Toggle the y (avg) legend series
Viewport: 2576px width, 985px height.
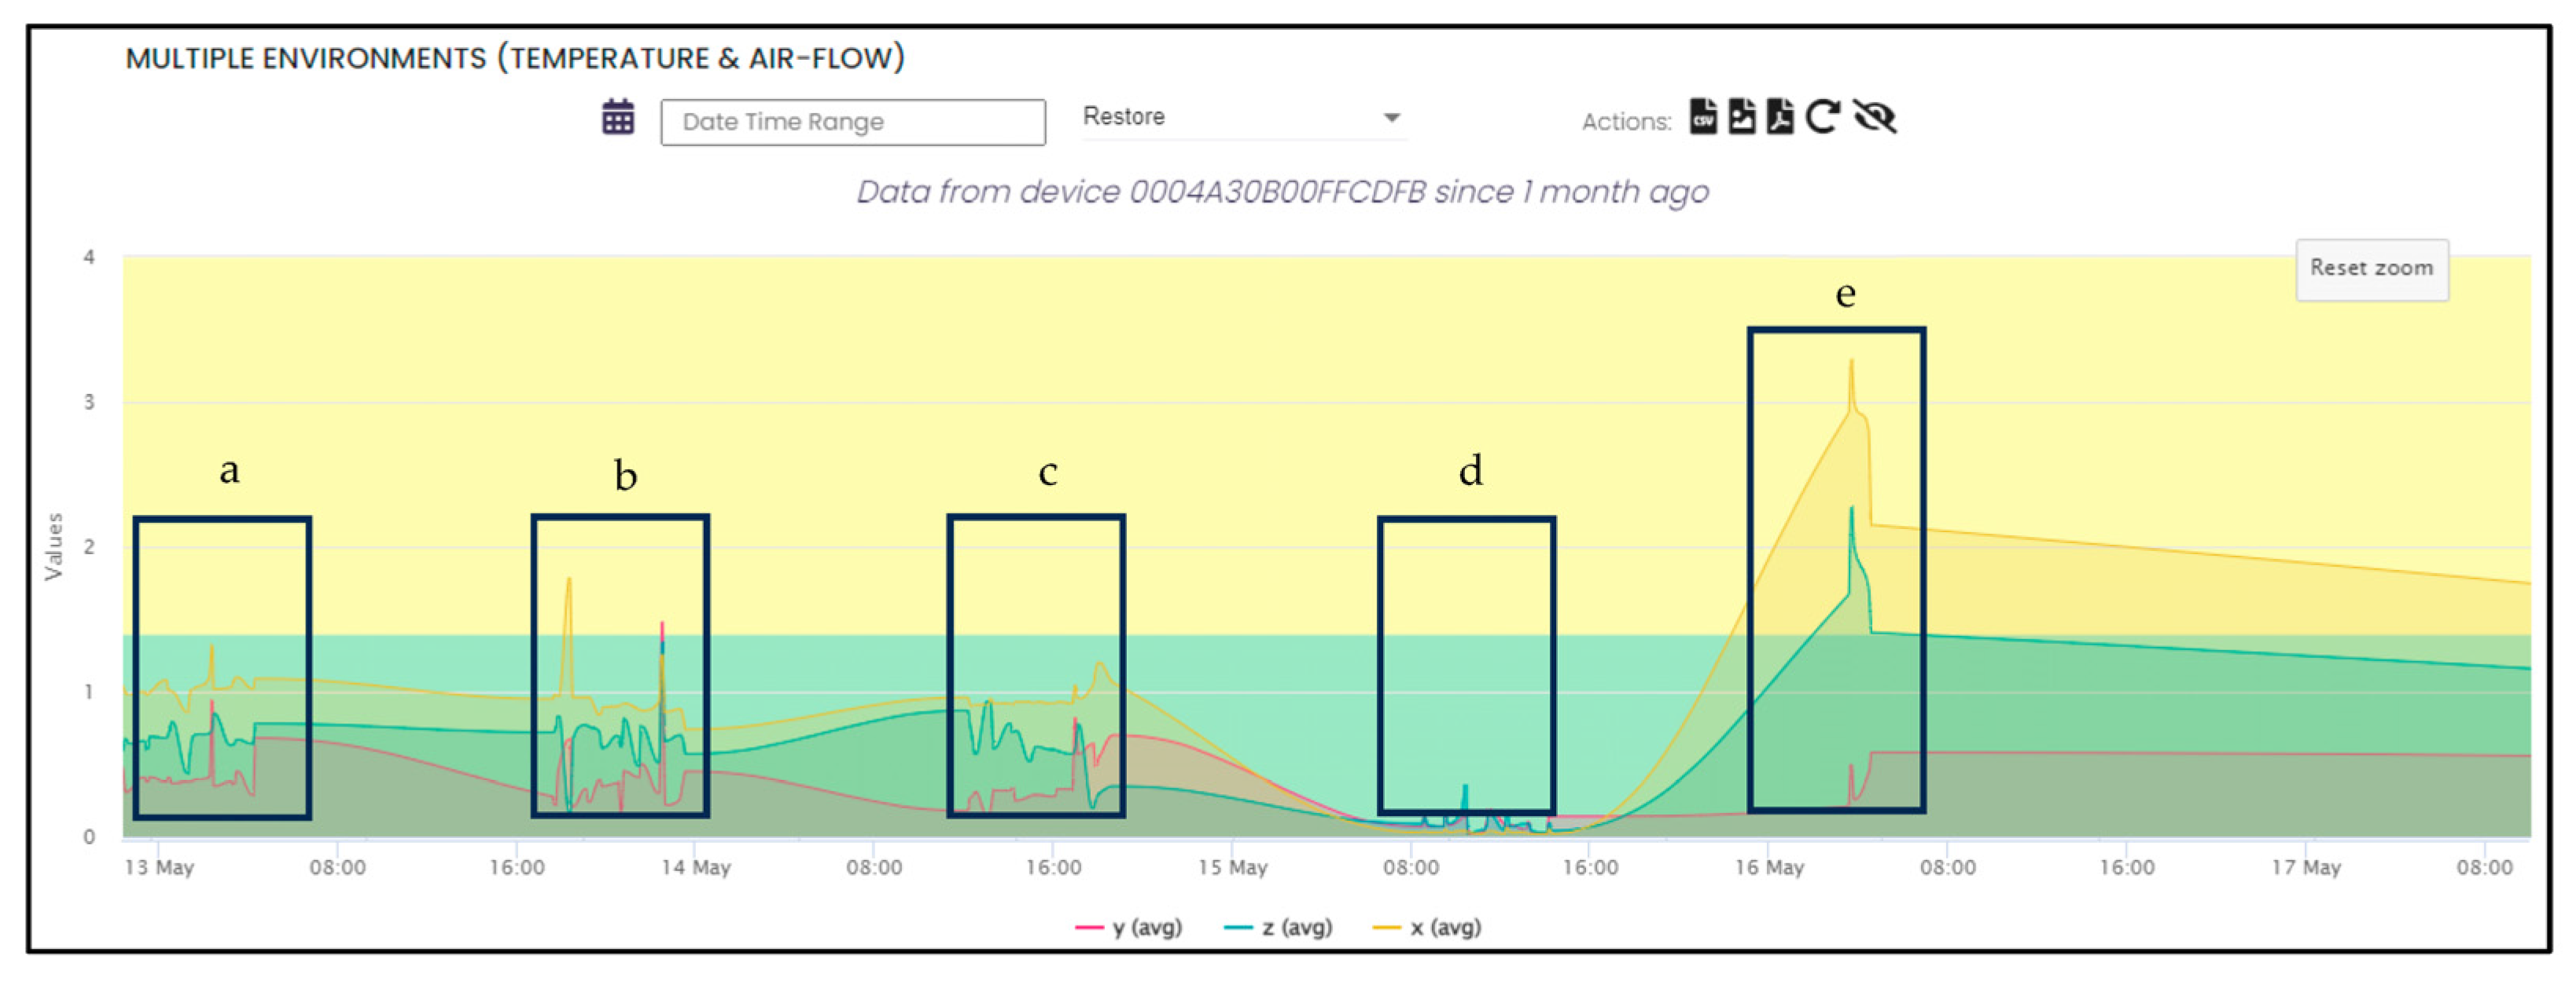[1146, 927]
